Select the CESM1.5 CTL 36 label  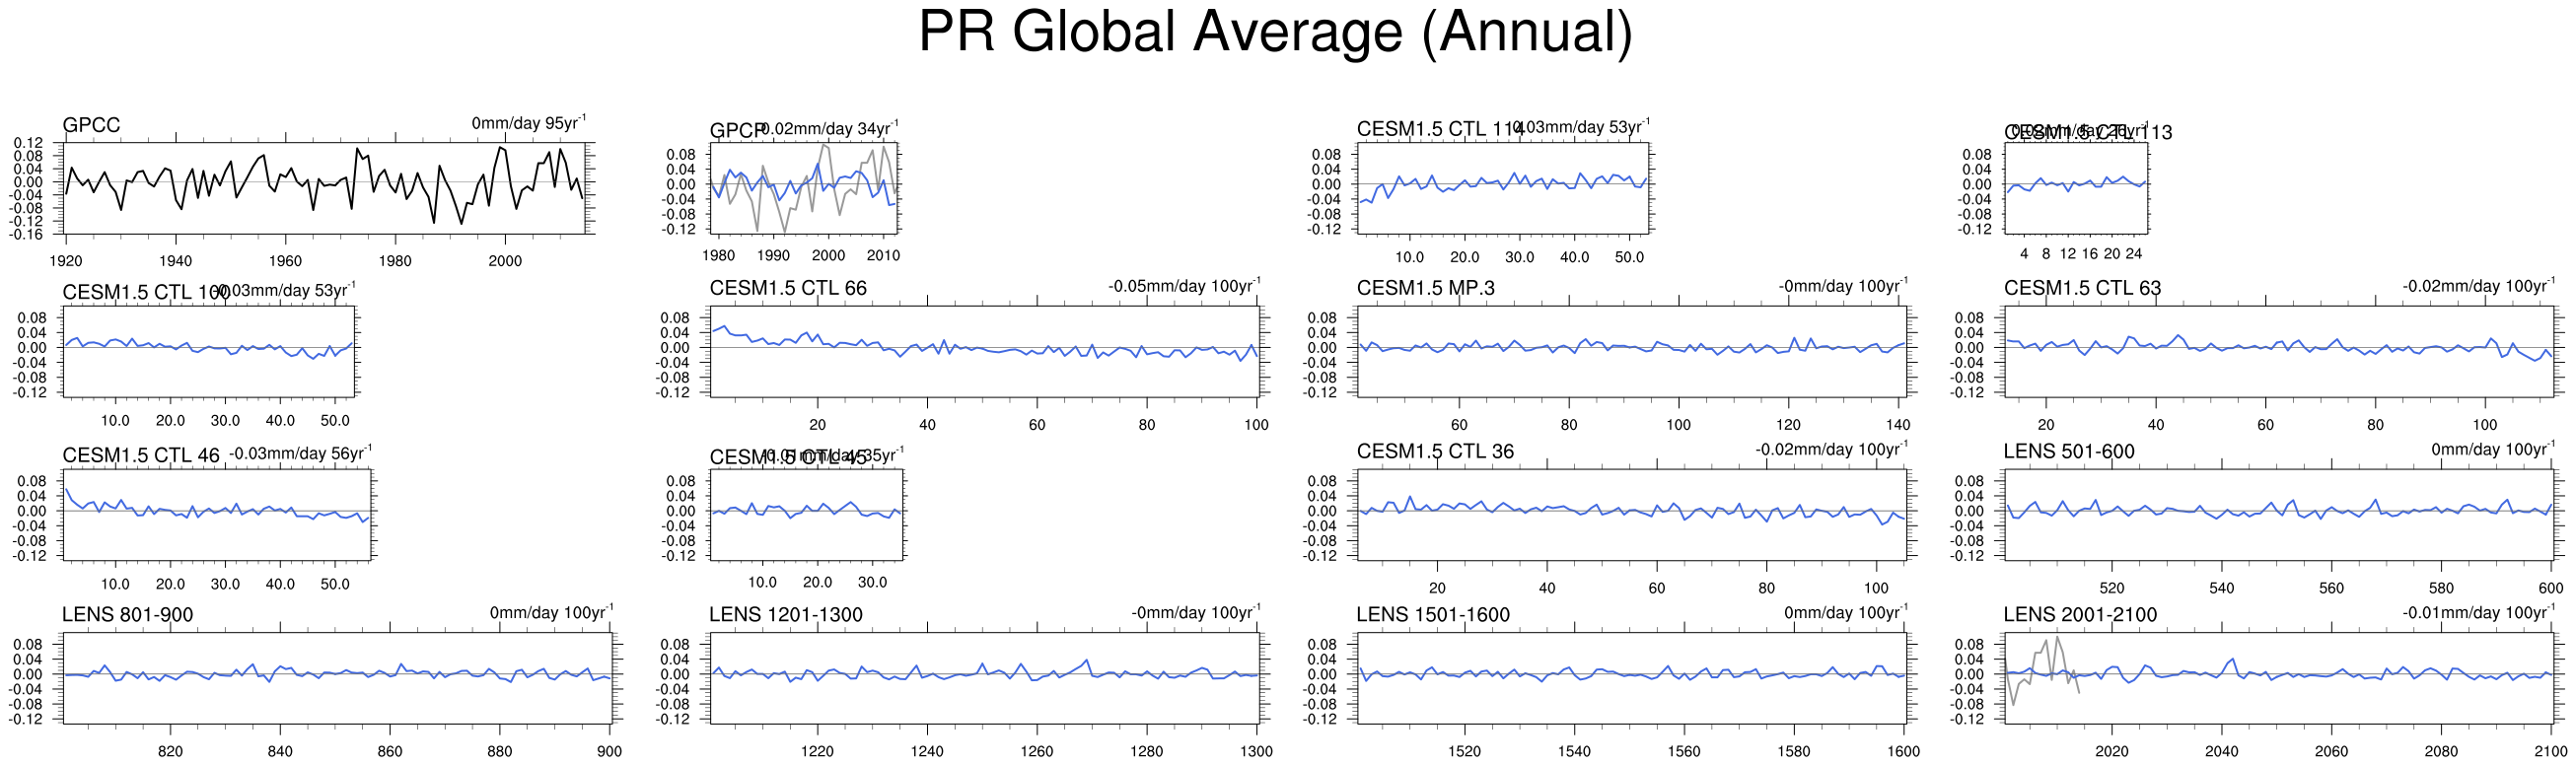[x=1435, y=451]
